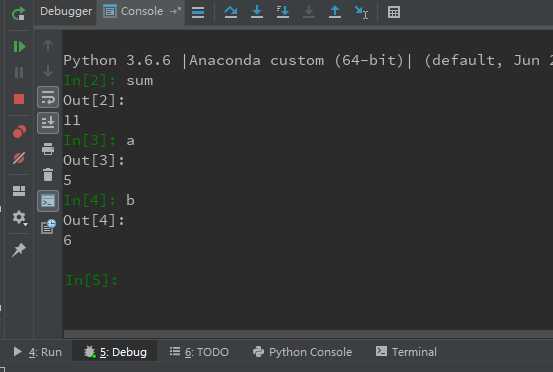Click Run to Cursor icon

tap(361, 12)
